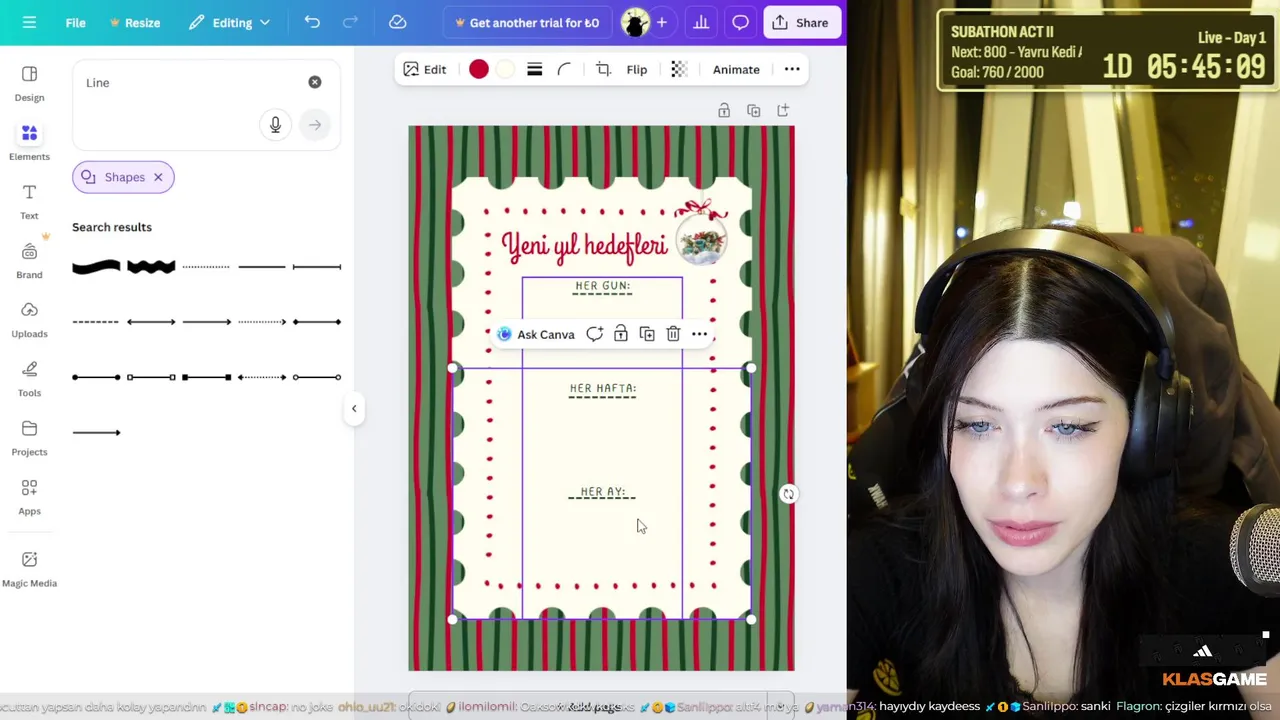Open more toolbar options ellipsis
This screenshot has height=720, width=1280.
point(792,69)
